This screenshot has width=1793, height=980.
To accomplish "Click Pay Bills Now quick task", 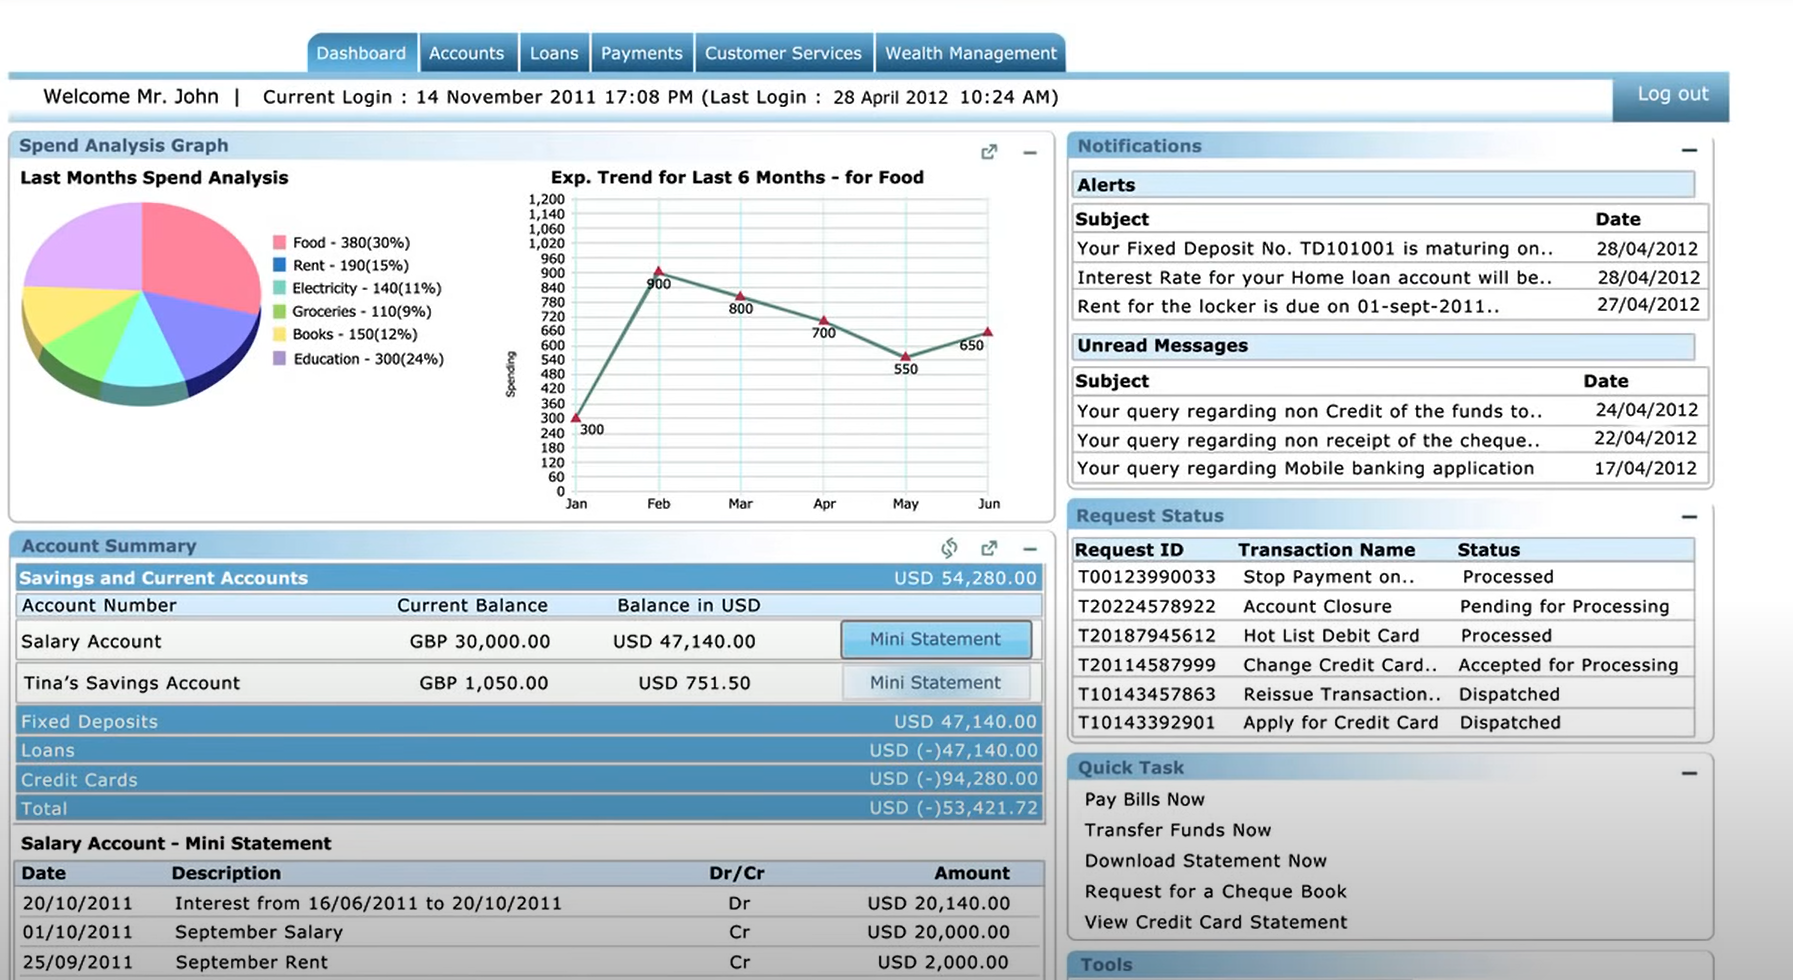I will [1143, 799].
